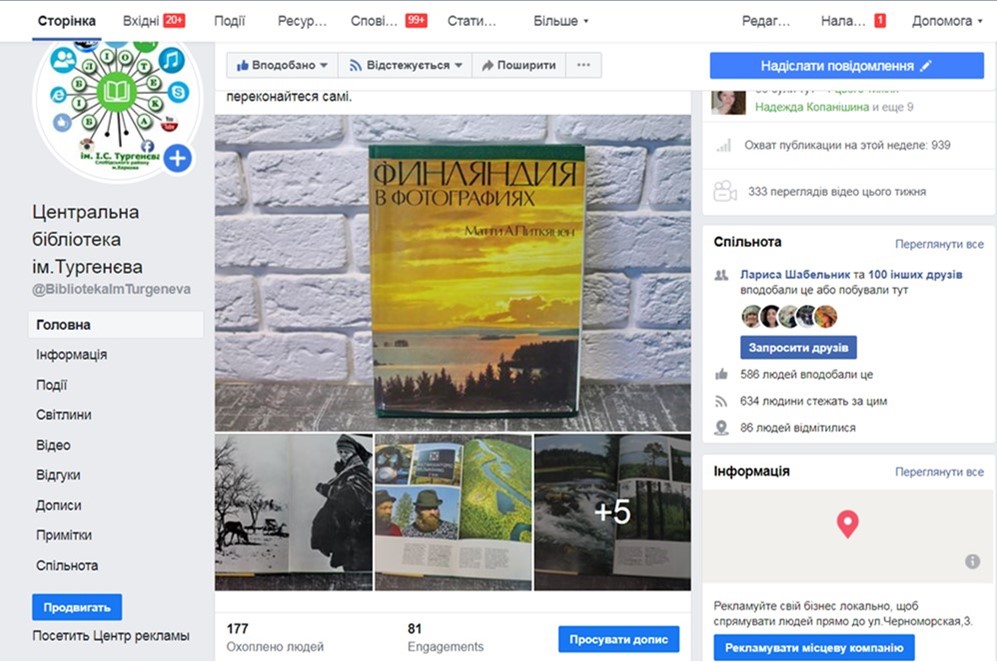The image size is (997, 662).
Task: Open the Події top tab
Action: click(x=230, y=21)
